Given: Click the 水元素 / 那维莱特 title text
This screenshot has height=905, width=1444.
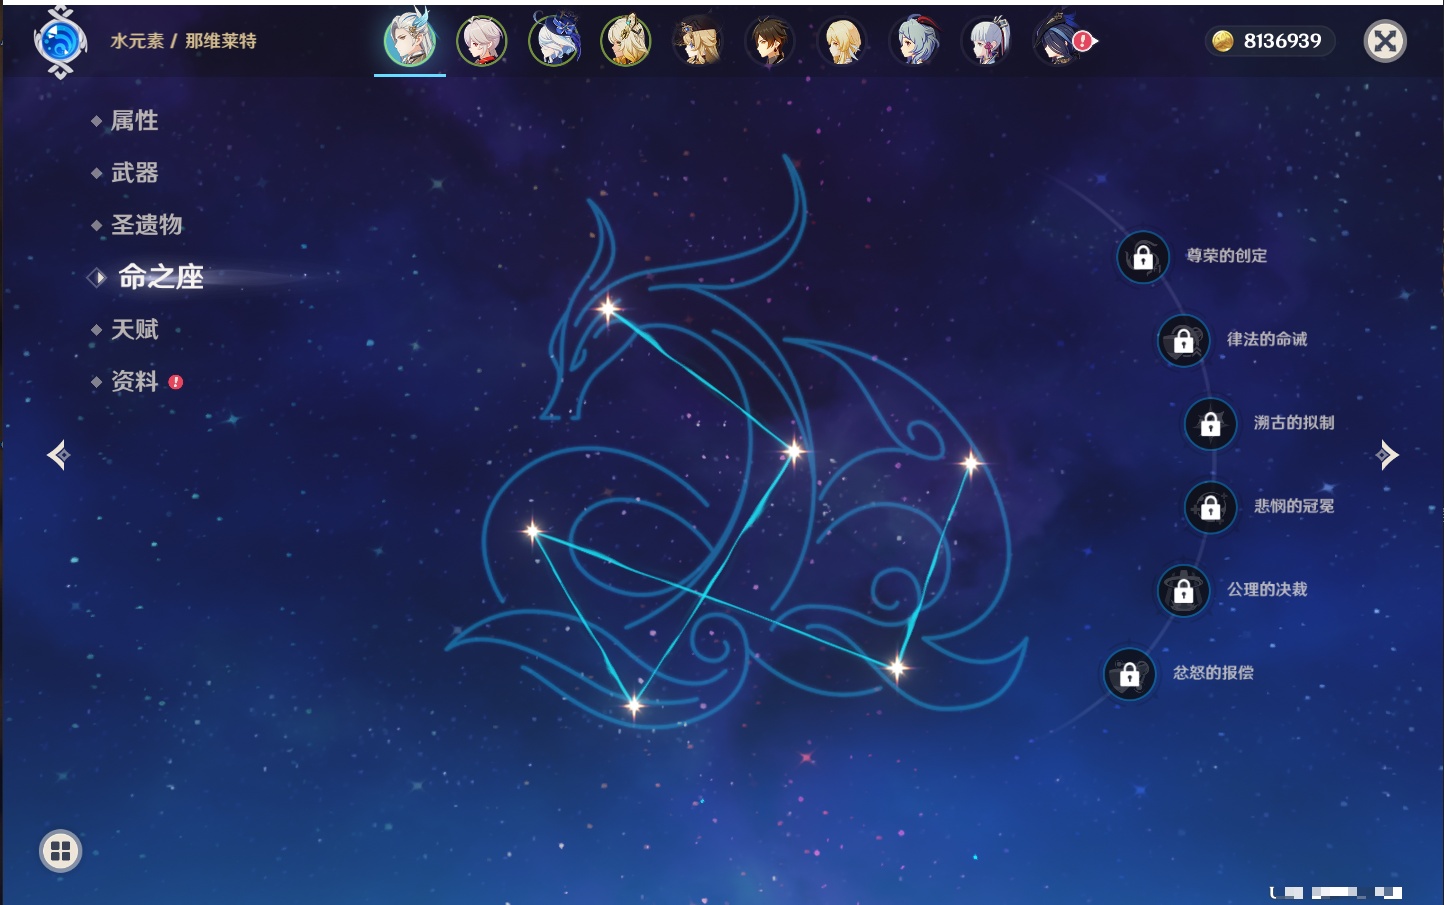Looking at the screenshot, I should coord(183,41).
